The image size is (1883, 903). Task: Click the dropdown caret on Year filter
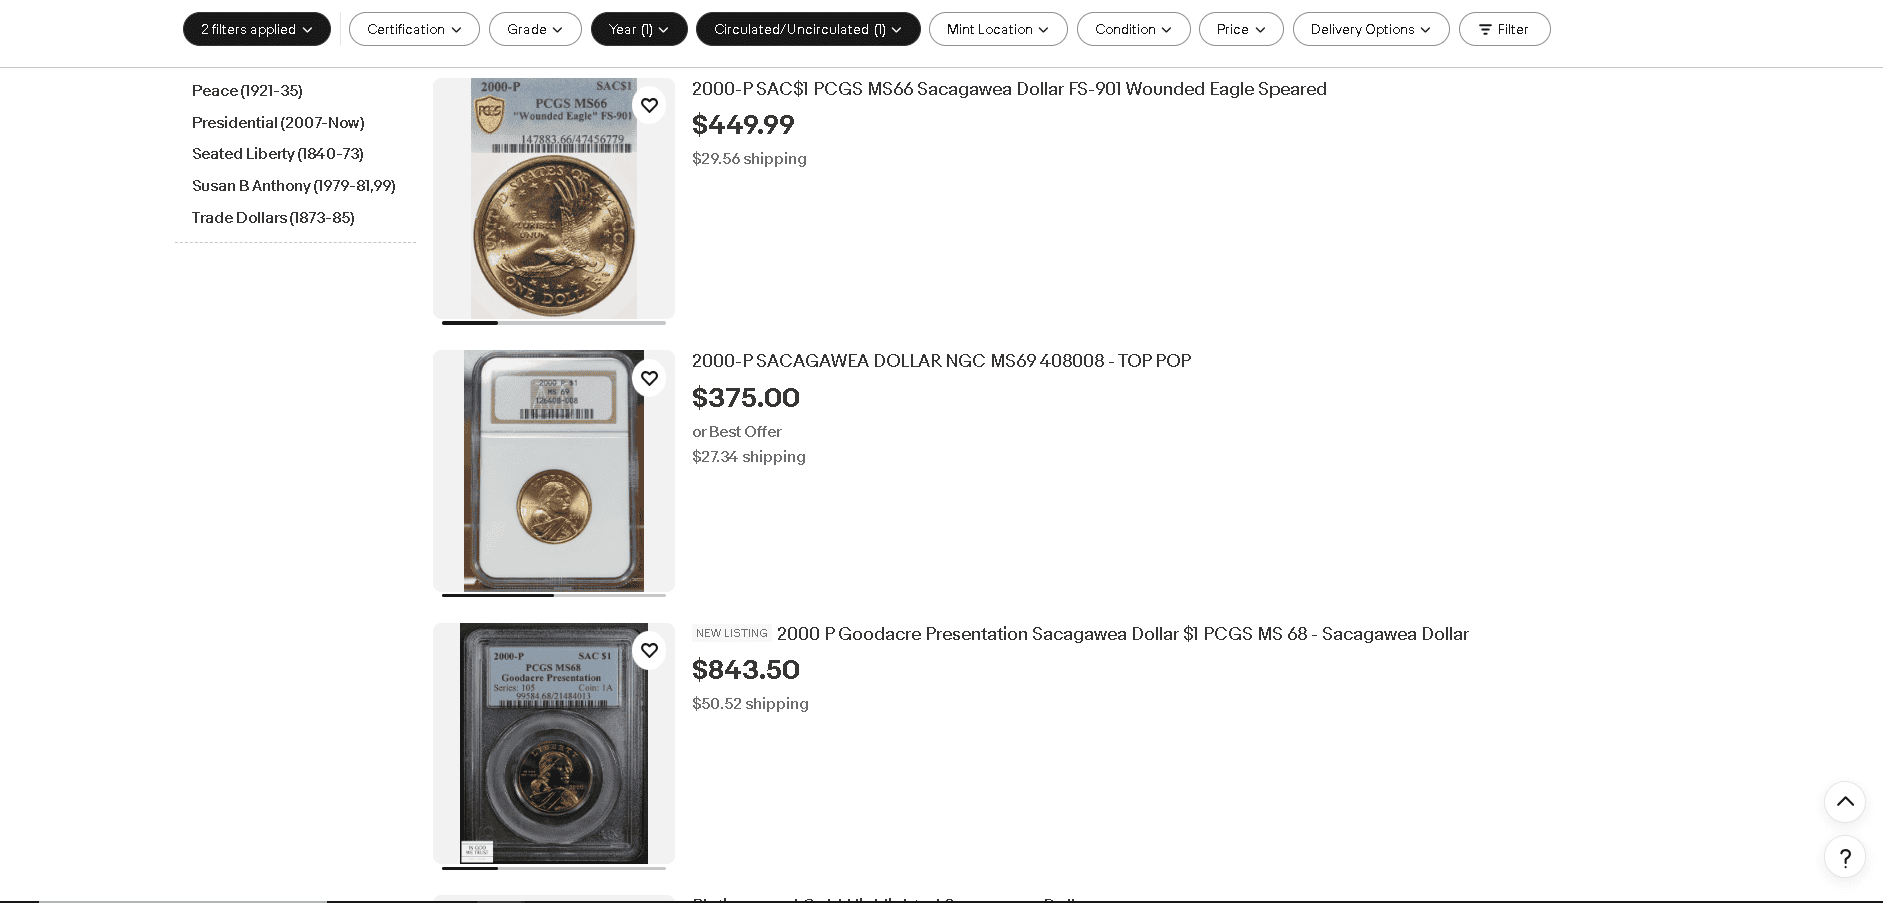(665, 29)
